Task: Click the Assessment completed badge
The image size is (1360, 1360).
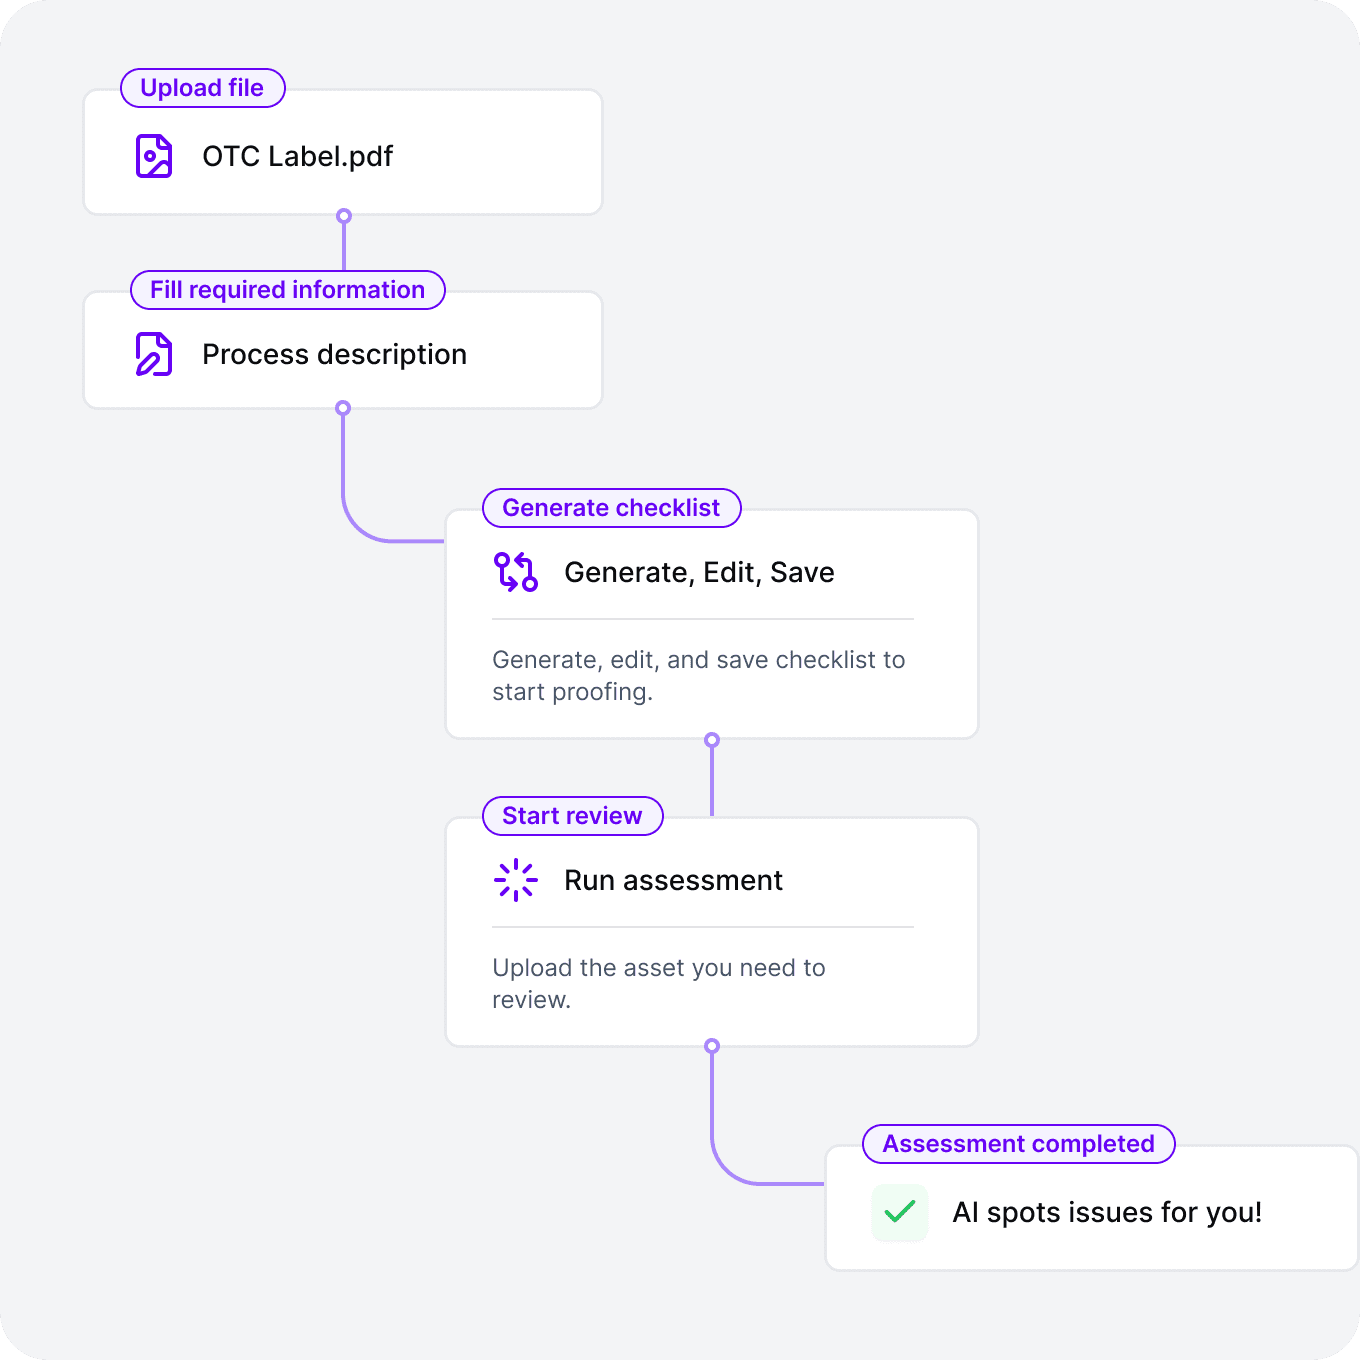Action: click(1019, 1144)
